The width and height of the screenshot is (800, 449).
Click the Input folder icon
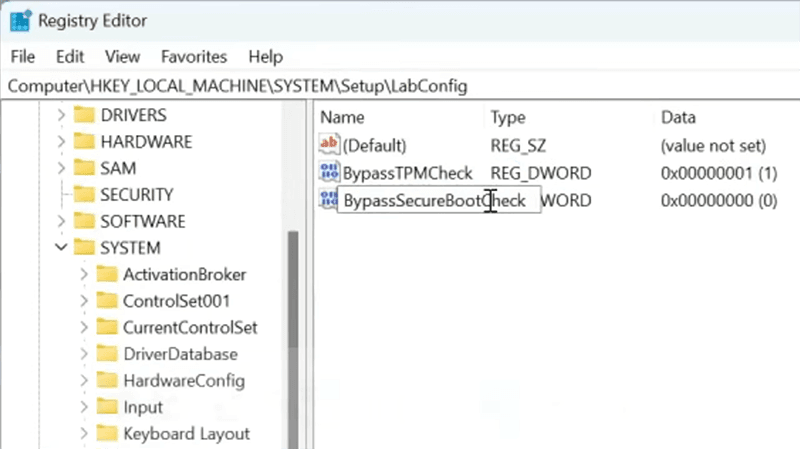coord(107,407)
